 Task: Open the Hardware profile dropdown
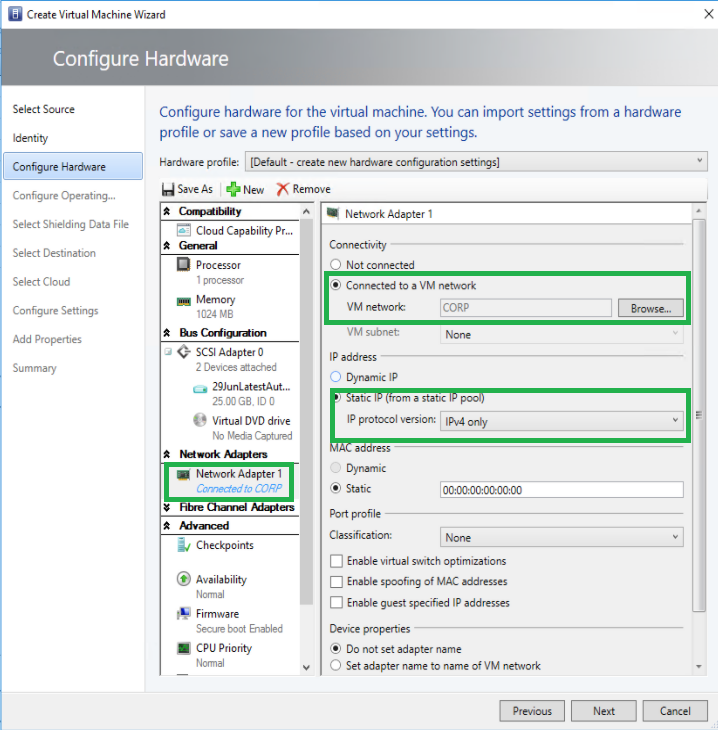click(476, 162)
